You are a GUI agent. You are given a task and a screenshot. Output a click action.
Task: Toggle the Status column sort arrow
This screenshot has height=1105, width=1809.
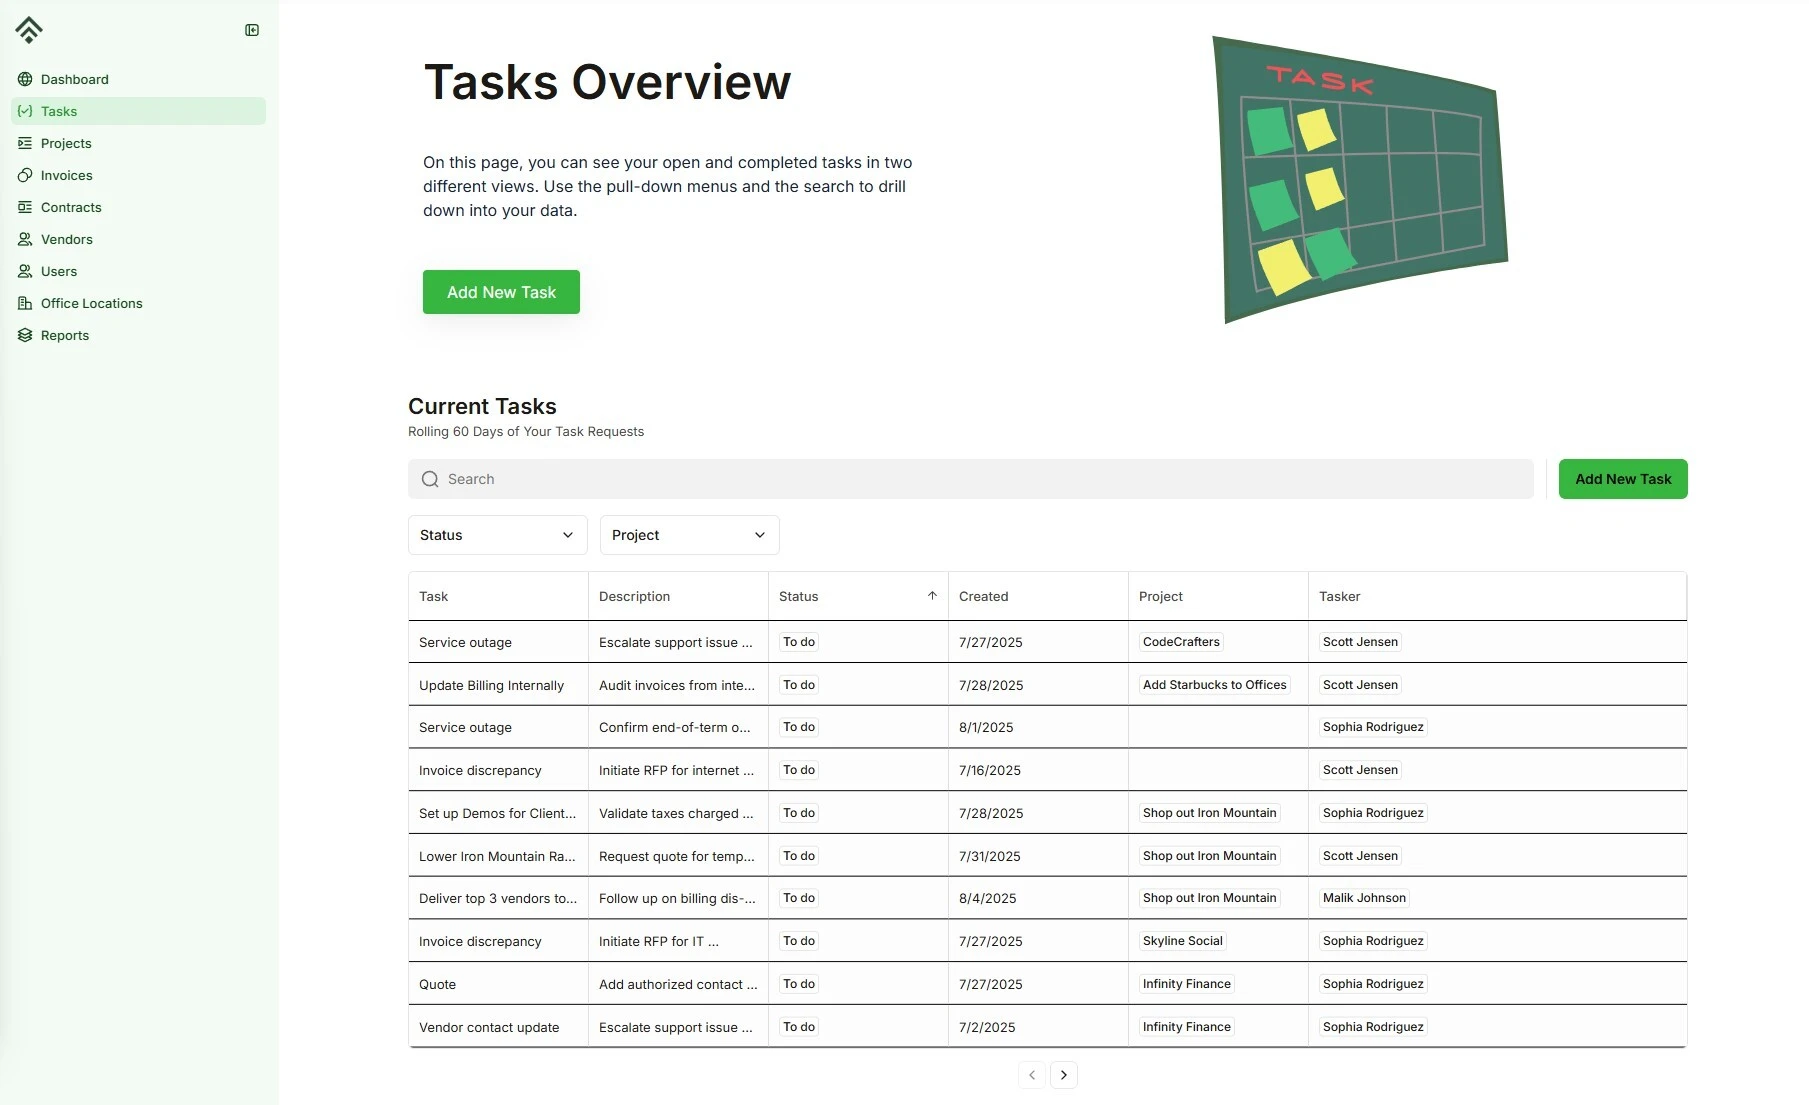point(932,596)
